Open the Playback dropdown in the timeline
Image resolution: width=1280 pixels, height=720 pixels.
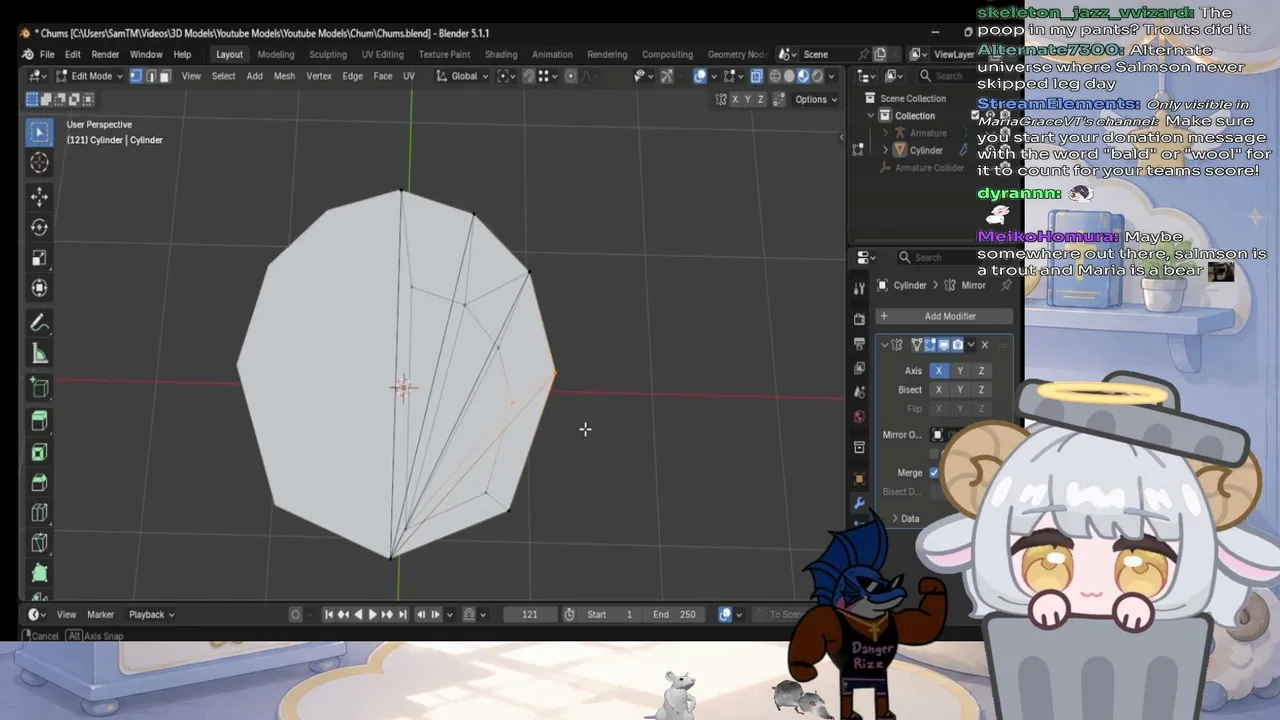[x=151, y=614]
